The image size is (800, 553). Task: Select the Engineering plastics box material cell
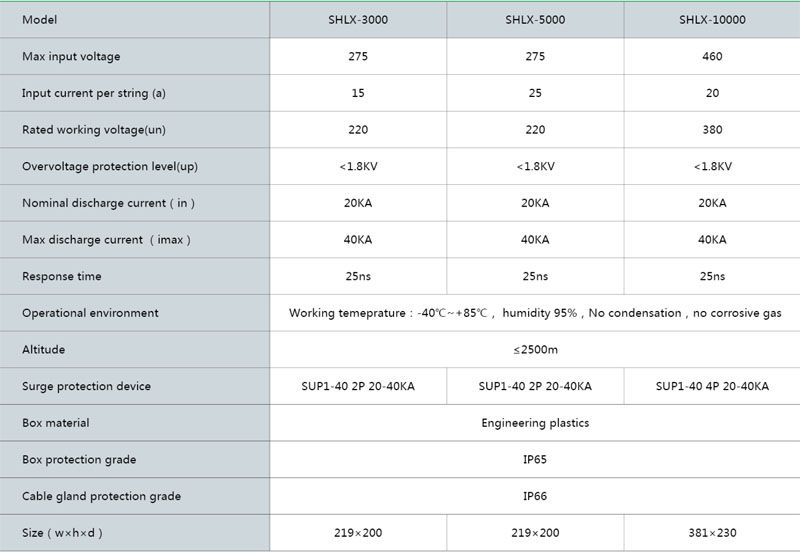(535, 423)
